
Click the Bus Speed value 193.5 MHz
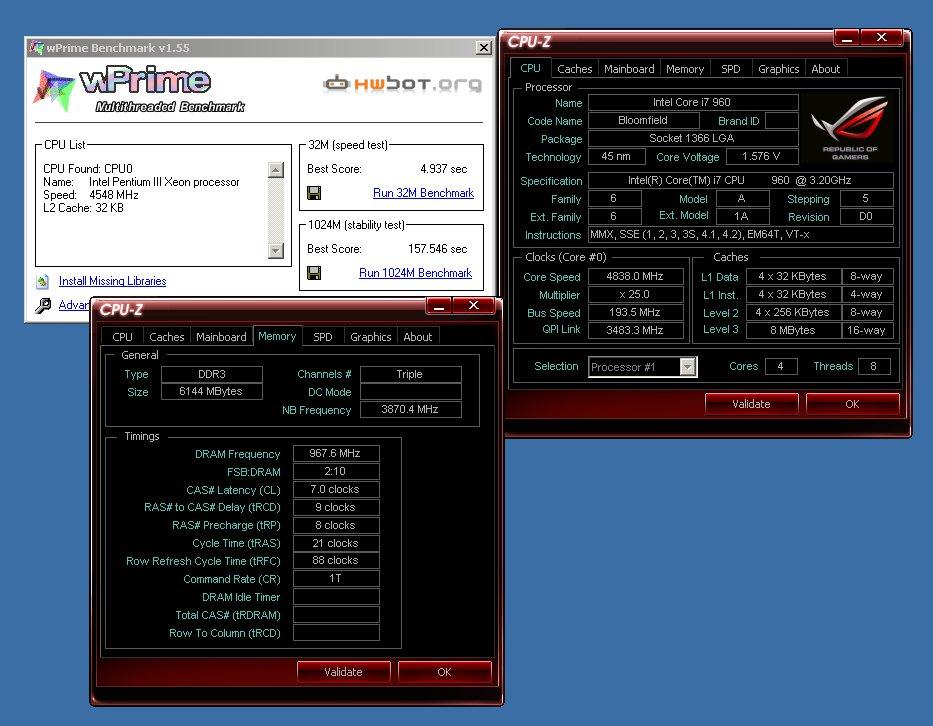[635, 312]
